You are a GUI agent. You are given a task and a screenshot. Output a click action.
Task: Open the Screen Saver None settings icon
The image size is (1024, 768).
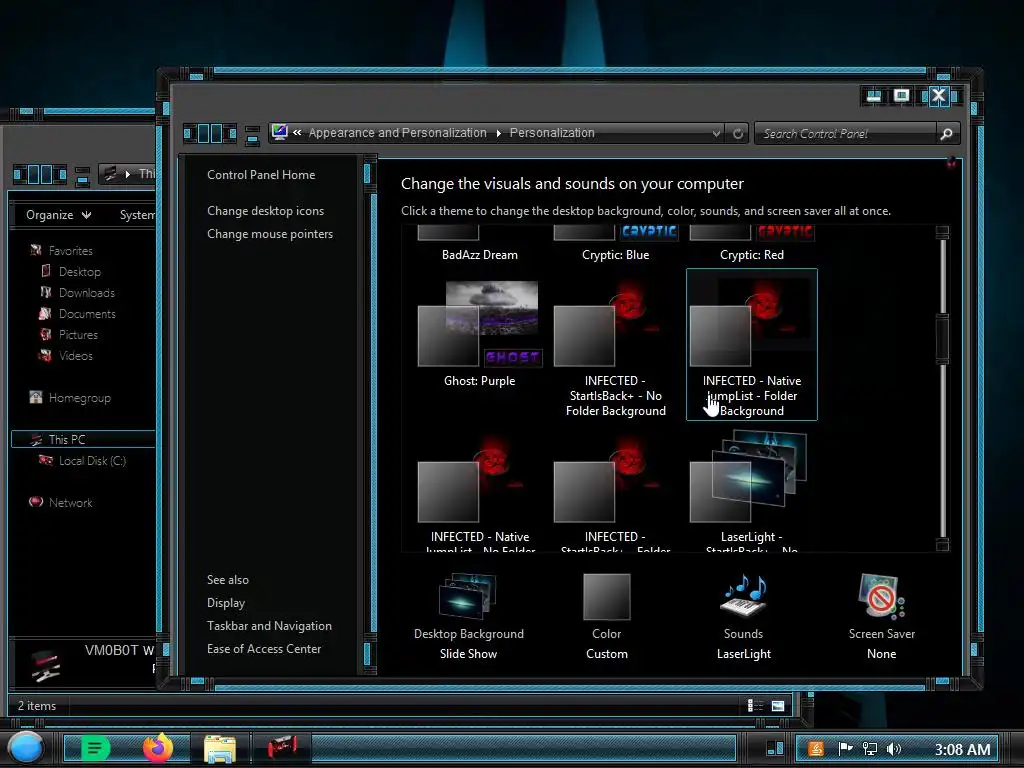point(881,597)
